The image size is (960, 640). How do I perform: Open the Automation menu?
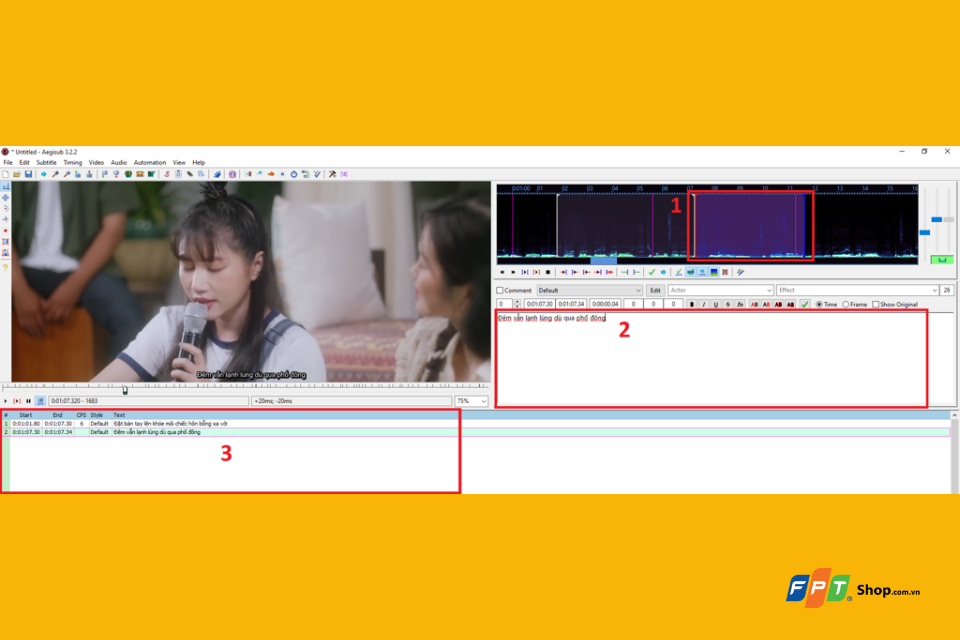[150, 163]
